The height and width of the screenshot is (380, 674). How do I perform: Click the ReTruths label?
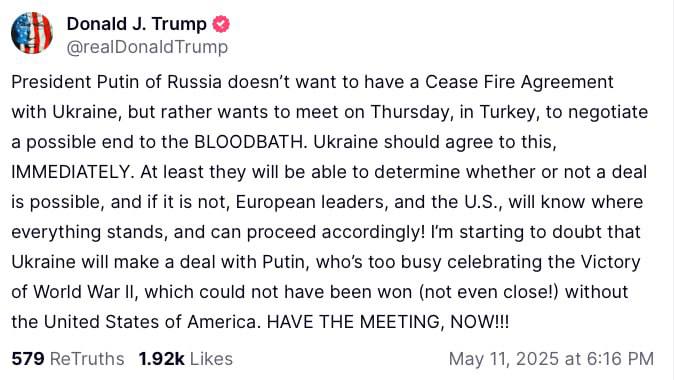pyautogui.click(x=87, y=359)
